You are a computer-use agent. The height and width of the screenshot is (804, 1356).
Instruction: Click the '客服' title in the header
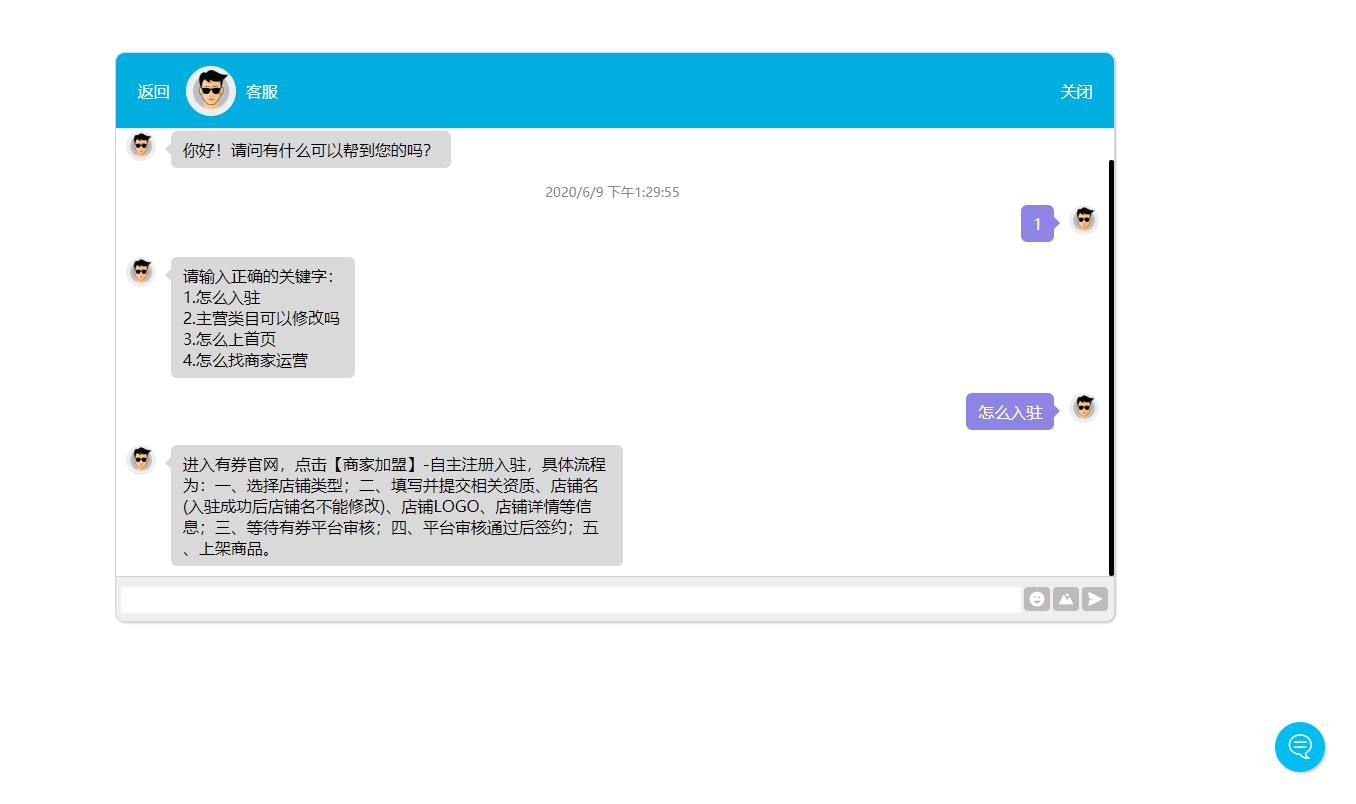pyautogui.click(x=262, y=91)
